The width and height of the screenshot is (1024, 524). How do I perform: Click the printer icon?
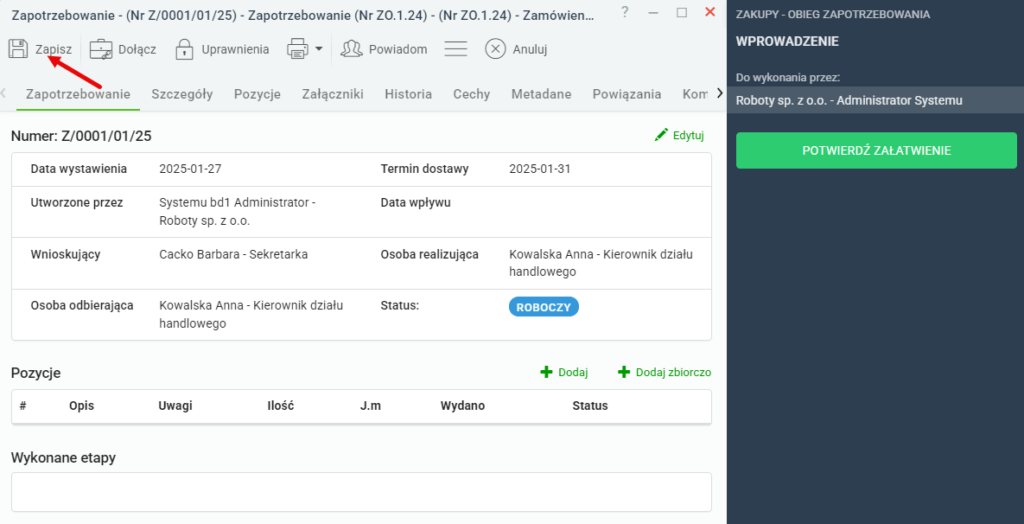click(x=298, y=49)
